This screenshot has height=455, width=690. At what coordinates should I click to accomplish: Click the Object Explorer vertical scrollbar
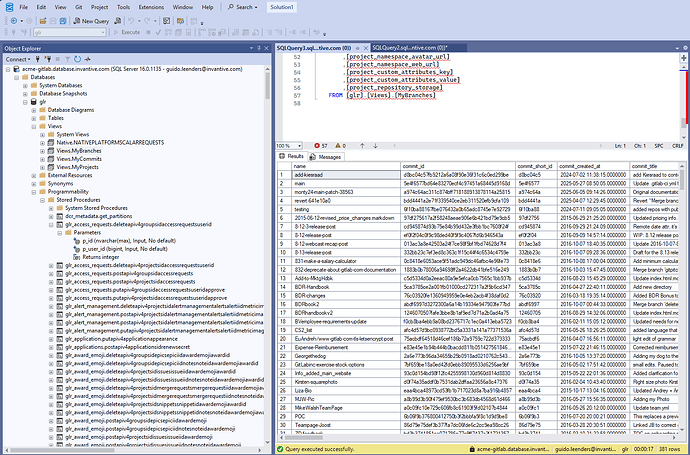tap(267, 255)
